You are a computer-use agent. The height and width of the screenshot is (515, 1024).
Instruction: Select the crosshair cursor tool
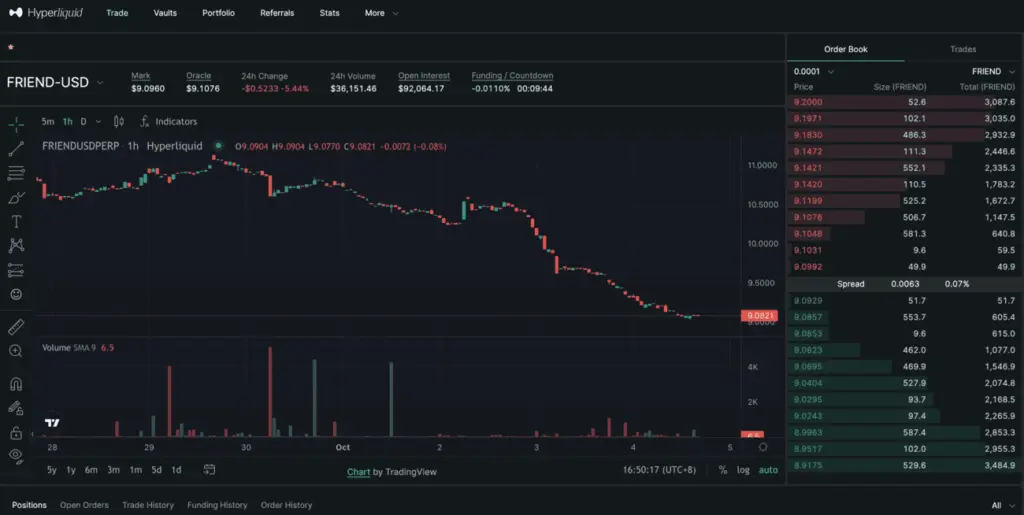pos(16,123)
